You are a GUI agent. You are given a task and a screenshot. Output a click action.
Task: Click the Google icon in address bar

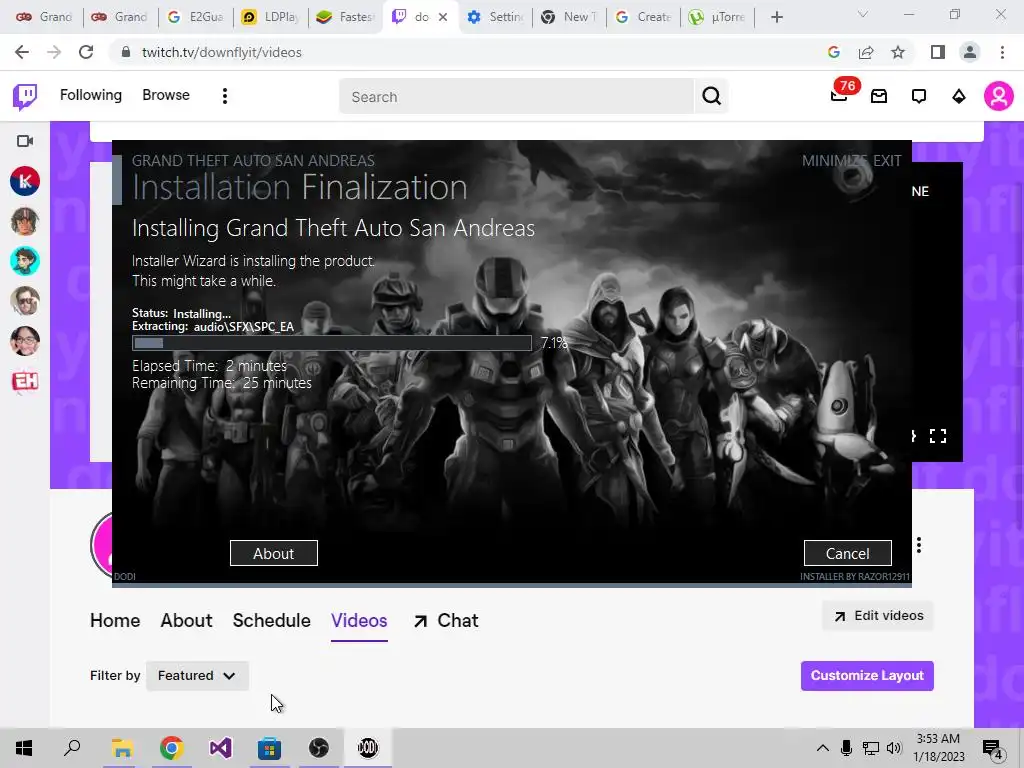834,52
